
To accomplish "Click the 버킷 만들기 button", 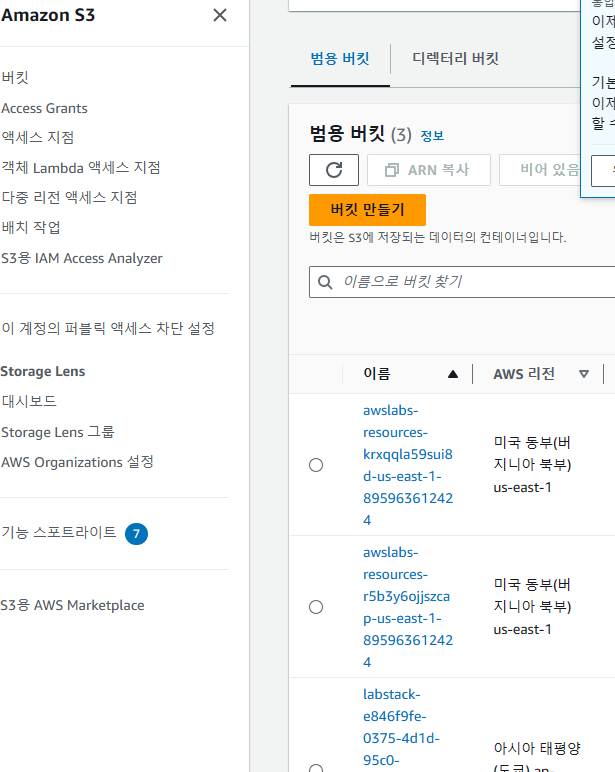I will click(x=367, y=210).
